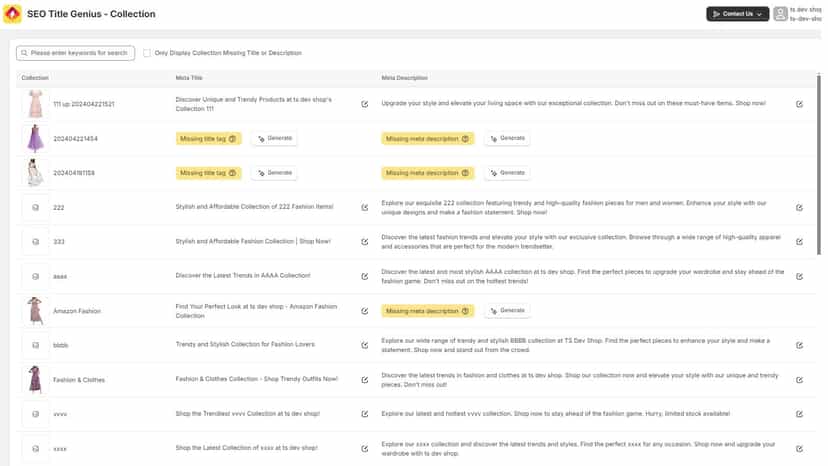Edit meta description of Fashion & Clothes
Viewport: 828px width, 466px height.
tap(799, 380)
